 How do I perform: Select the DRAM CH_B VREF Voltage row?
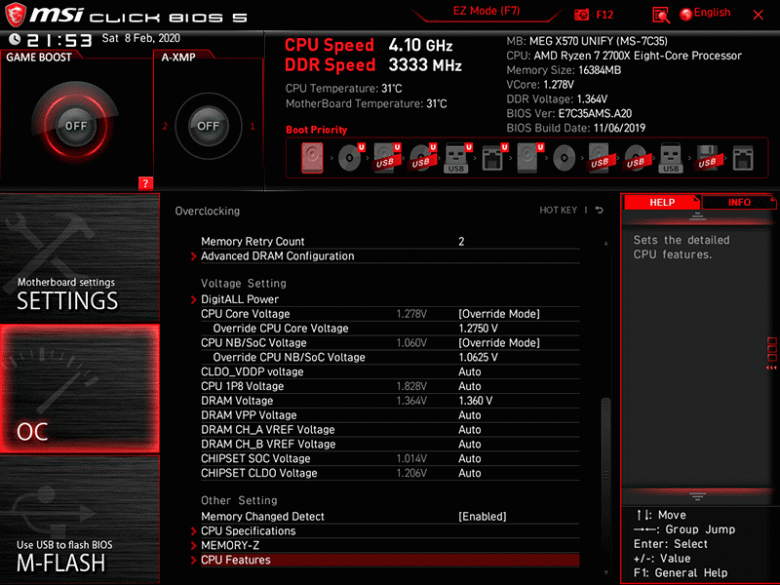tap(390, 444)
